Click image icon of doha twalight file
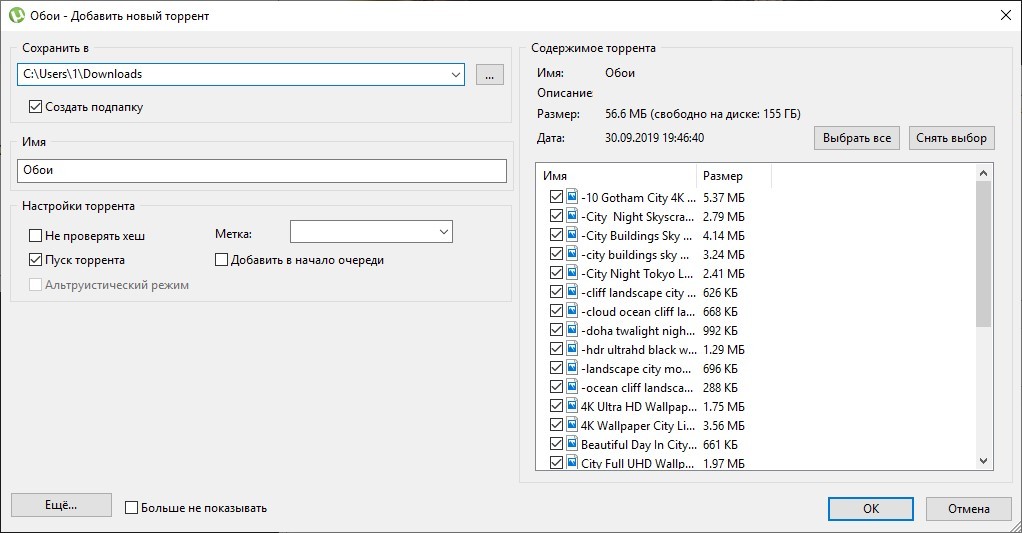The height and width of the screenshot is (533, 1022). [572, 330]
